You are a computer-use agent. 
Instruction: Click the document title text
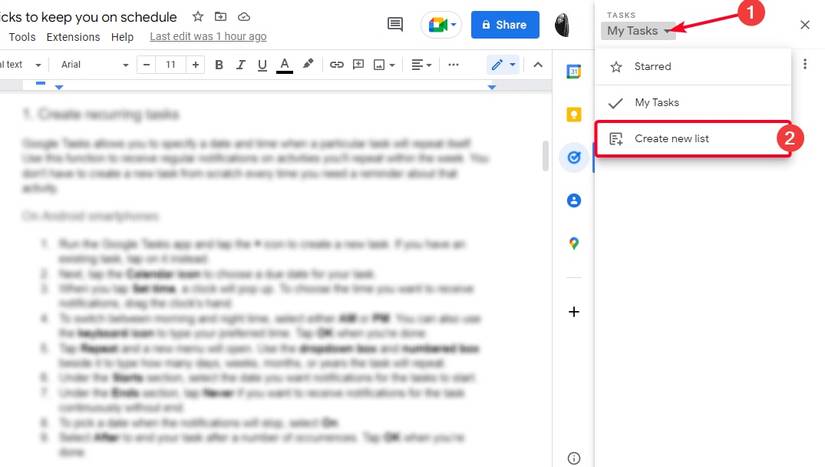pos(88,17)
